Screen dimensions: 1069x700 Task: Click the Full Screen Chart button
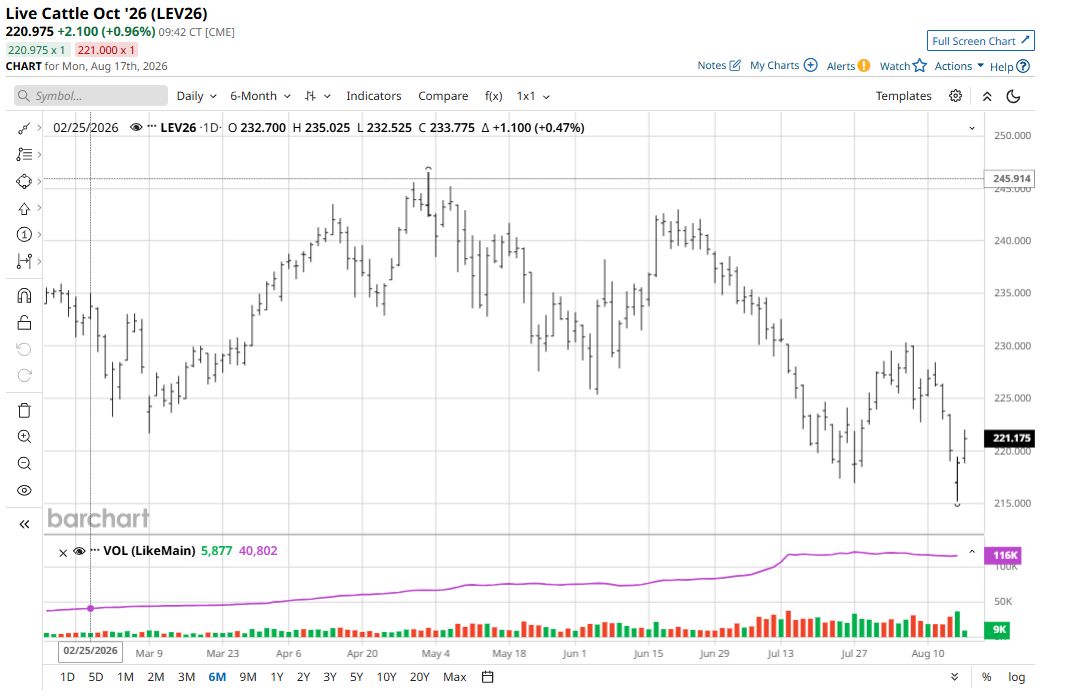[x=980, y=41]
